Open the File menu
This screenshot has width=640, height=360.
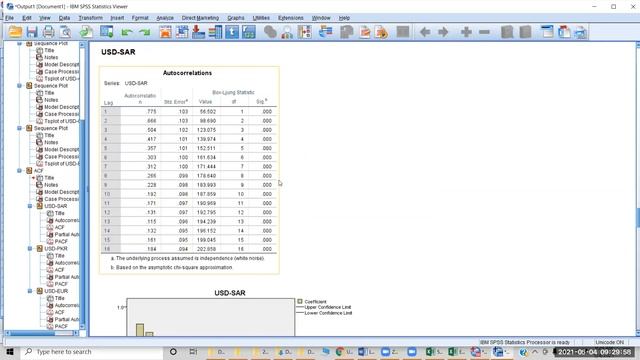[x=9, y=18]
